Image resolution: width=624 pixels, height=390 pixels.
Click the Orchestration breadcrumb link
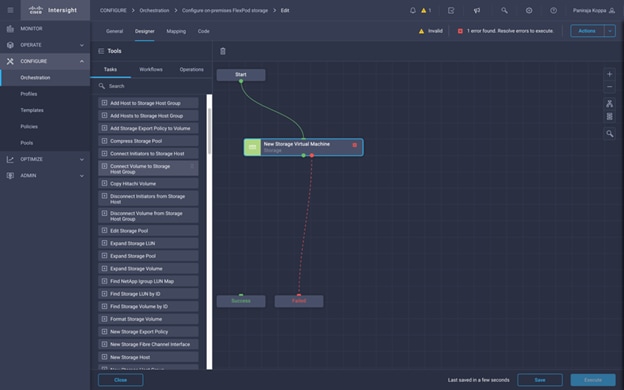pos(154,10)
